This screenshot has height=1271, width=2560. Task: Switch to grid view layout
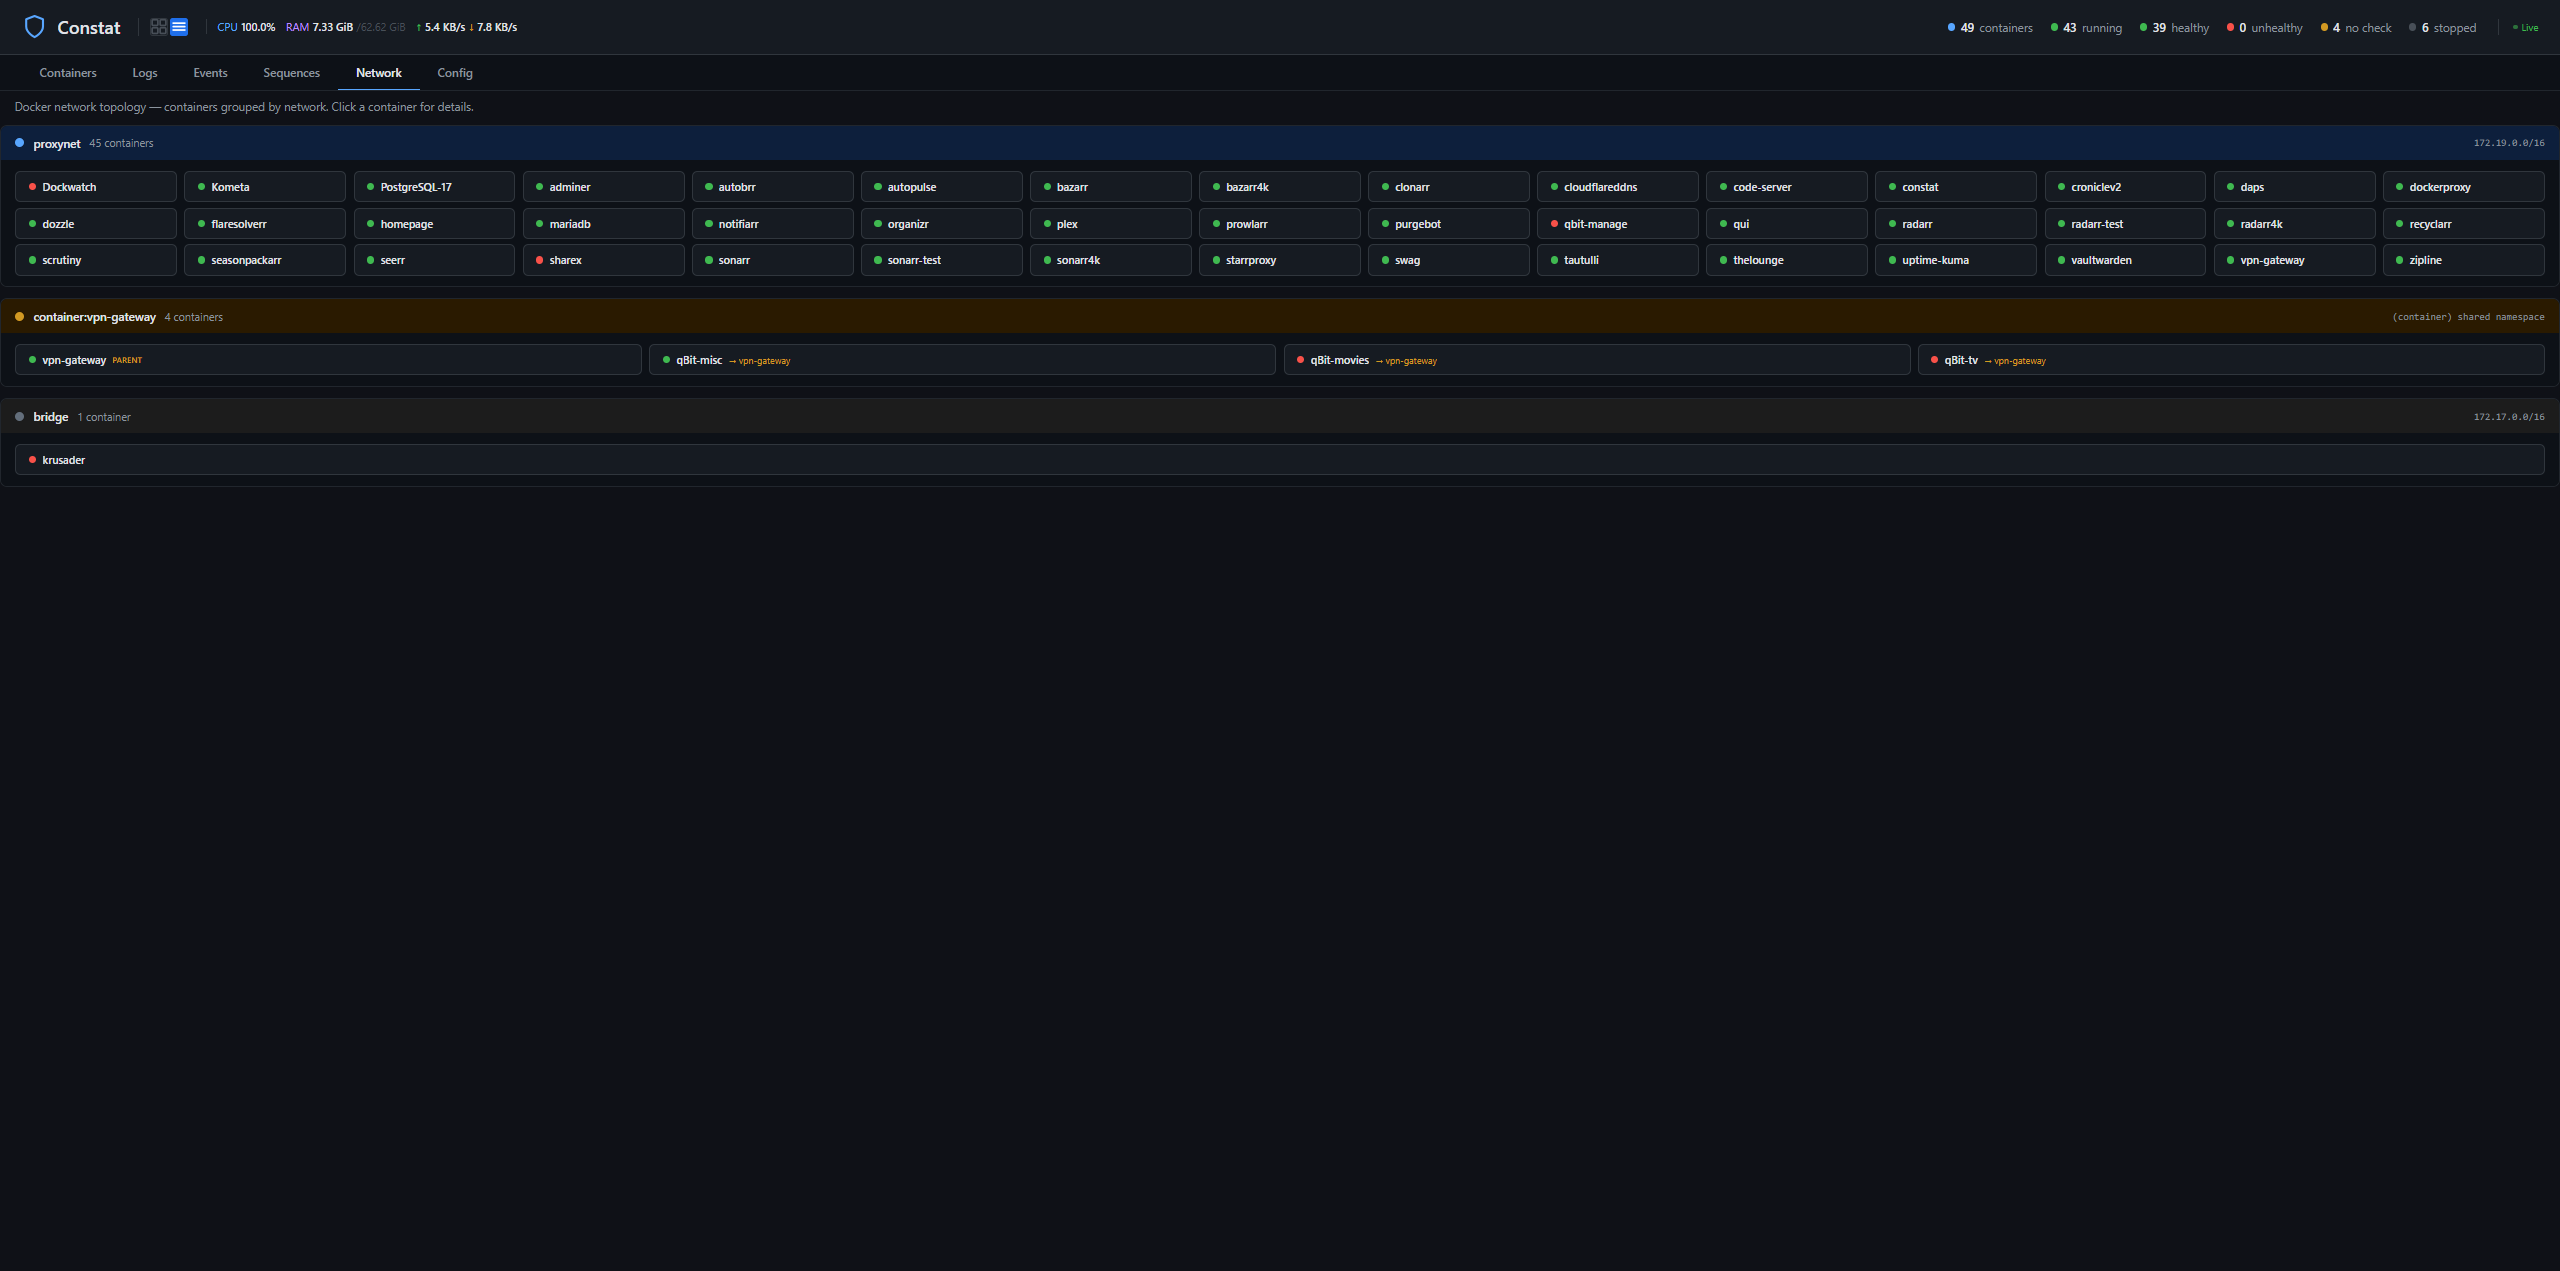[x=158, y=27]
